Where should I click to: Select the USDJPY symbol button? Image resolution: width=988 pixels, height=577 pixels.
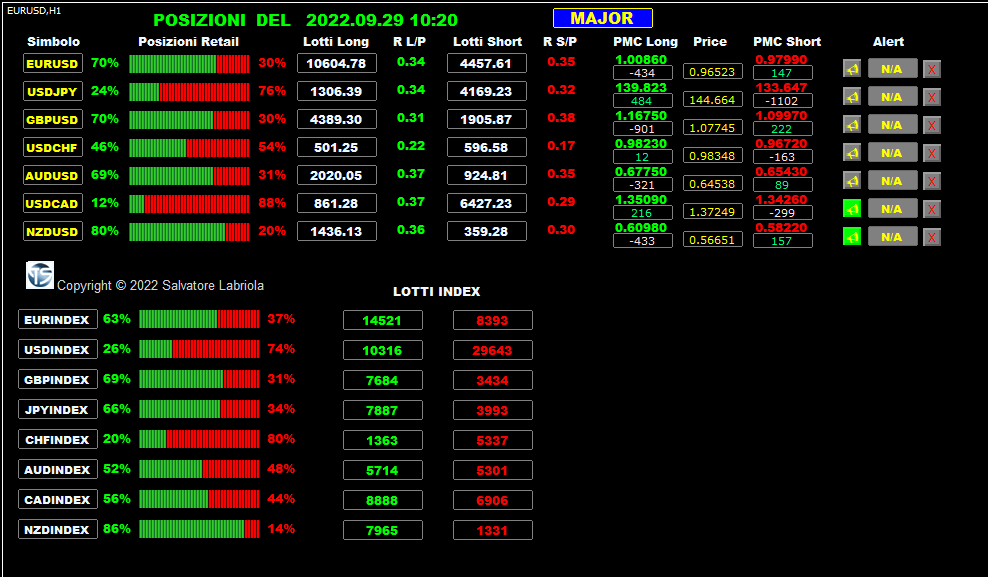tap(52, 91)
